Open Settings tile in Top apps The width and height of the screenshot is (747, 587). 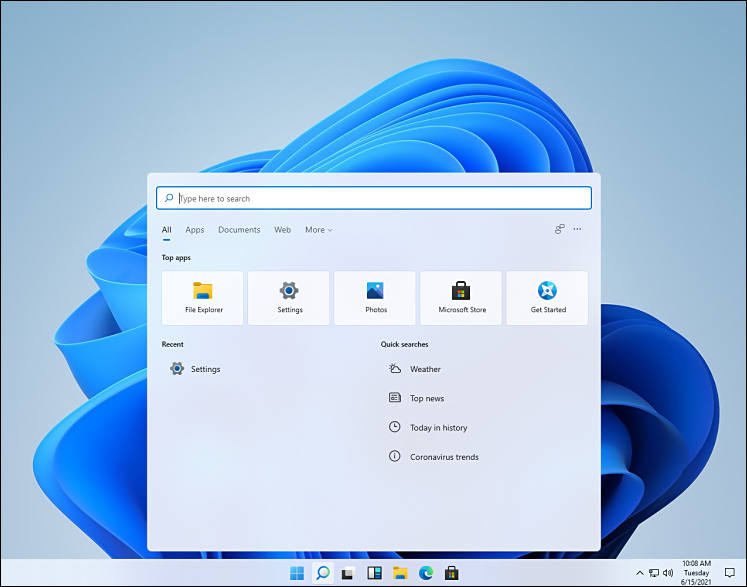click(289, 298)
